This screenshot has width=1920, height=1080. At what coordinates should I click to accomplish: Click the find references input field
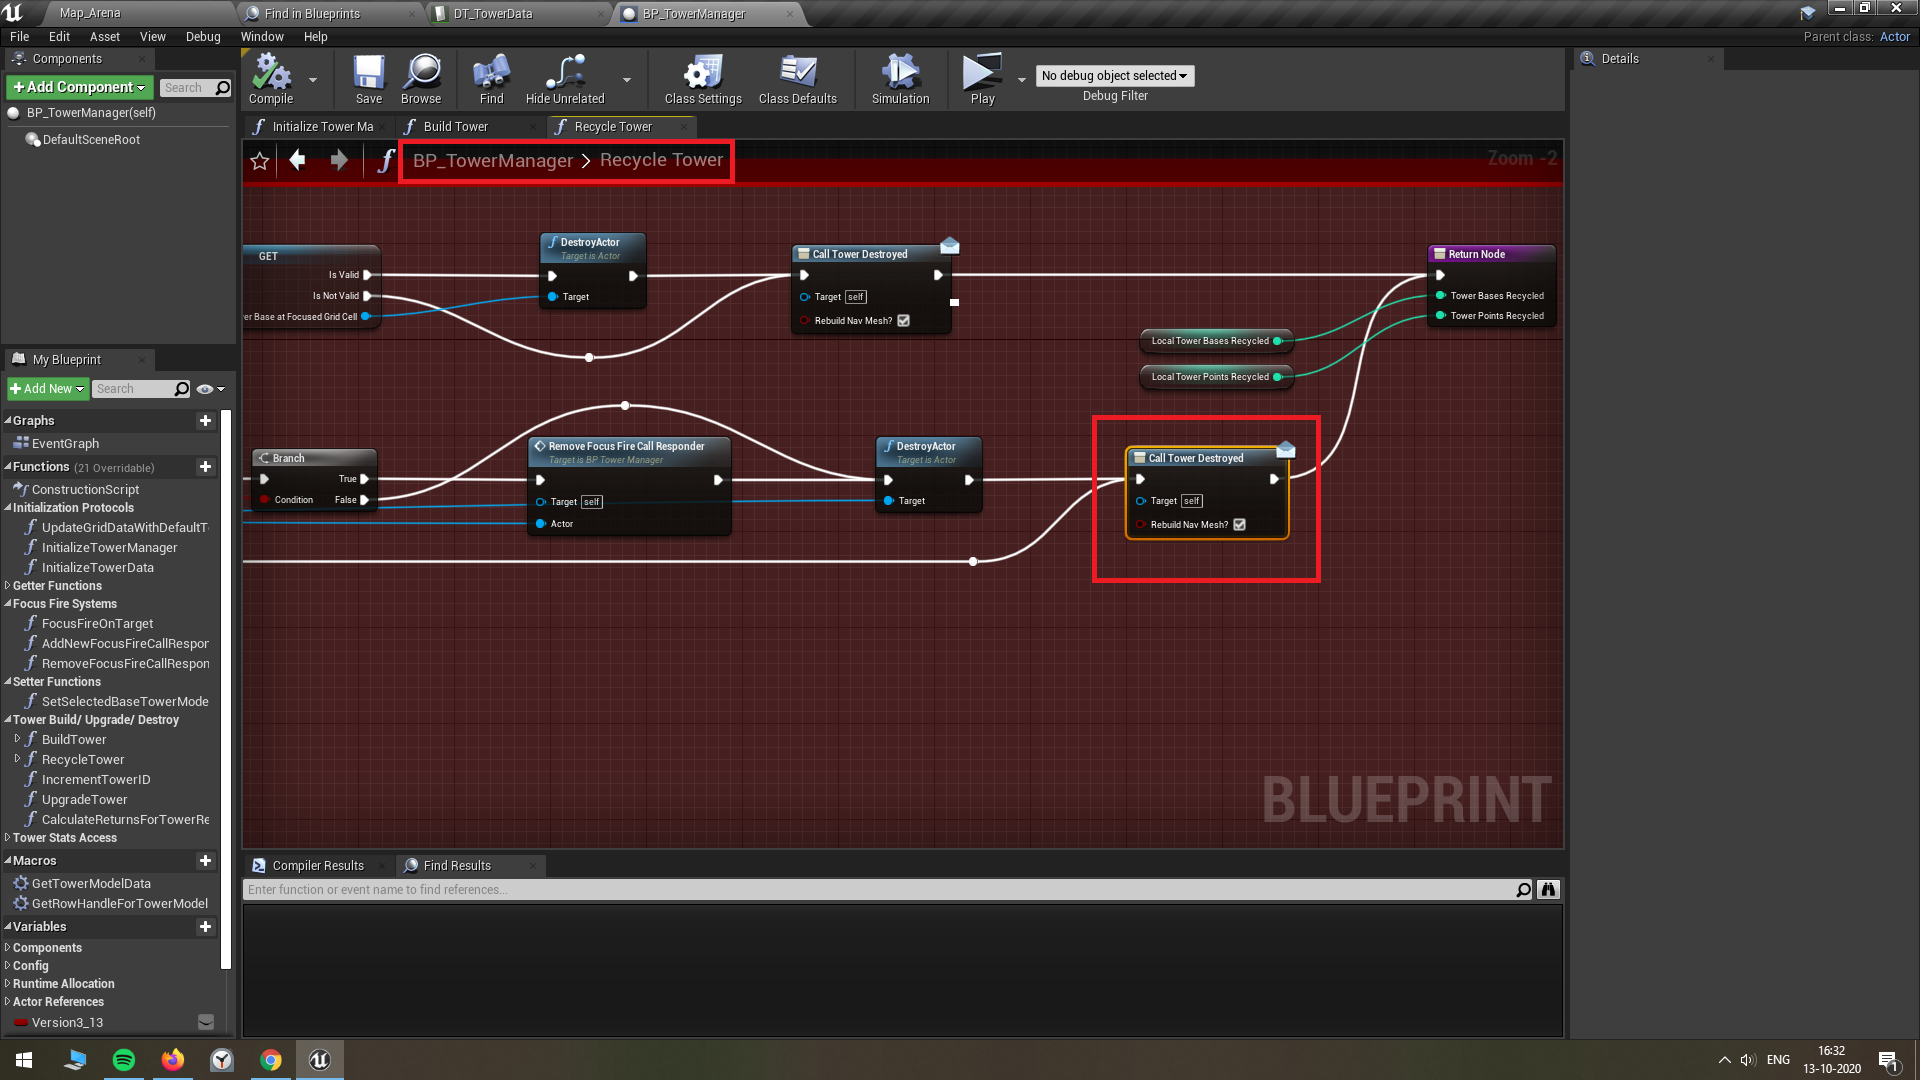coord(880,889)
